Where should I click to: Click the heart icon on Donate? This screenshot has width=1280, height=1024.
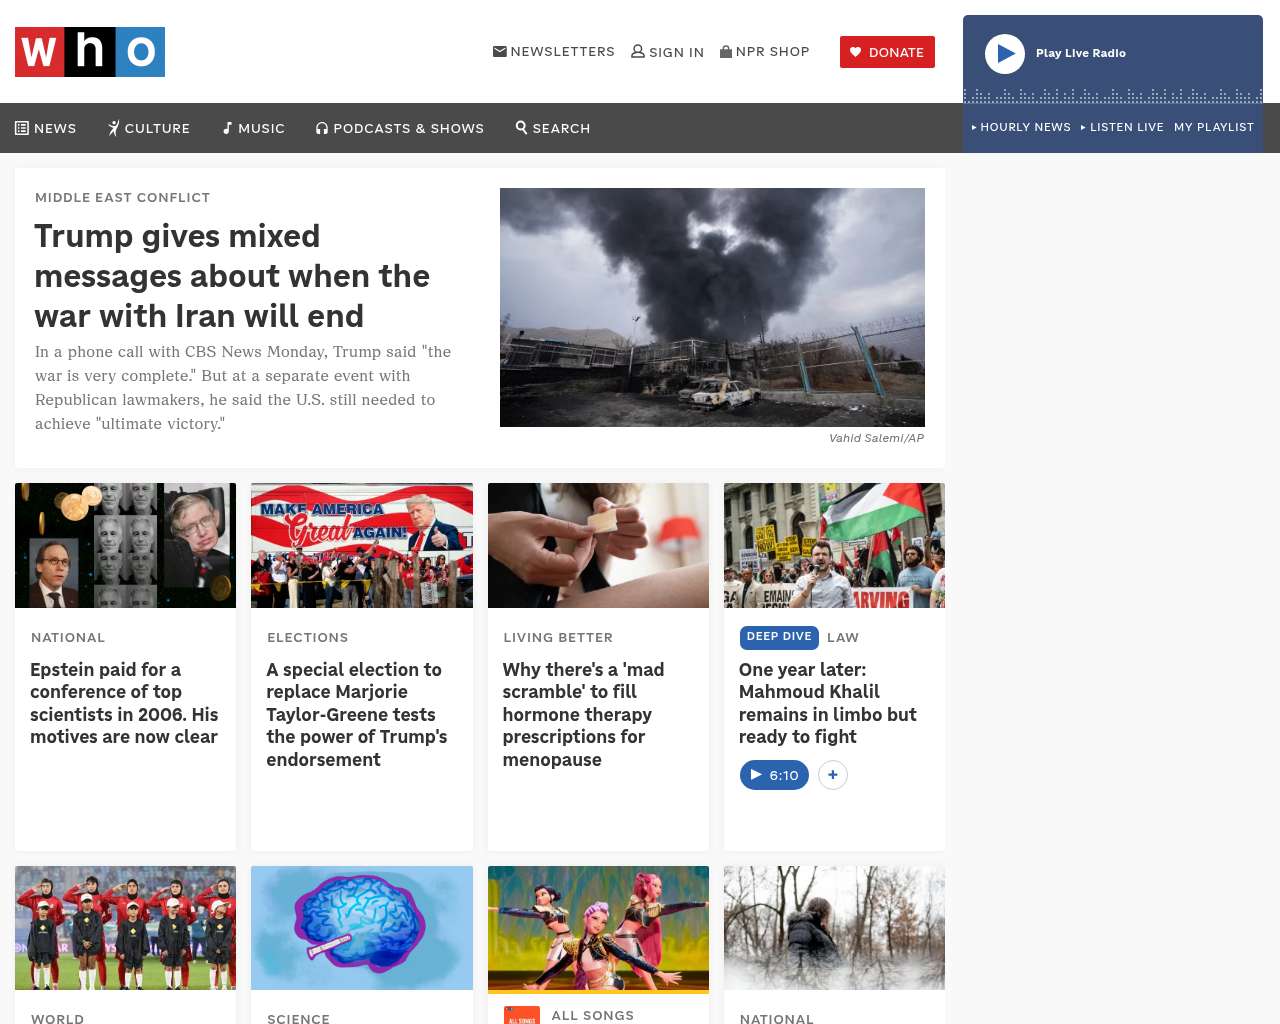click(855, 52)
